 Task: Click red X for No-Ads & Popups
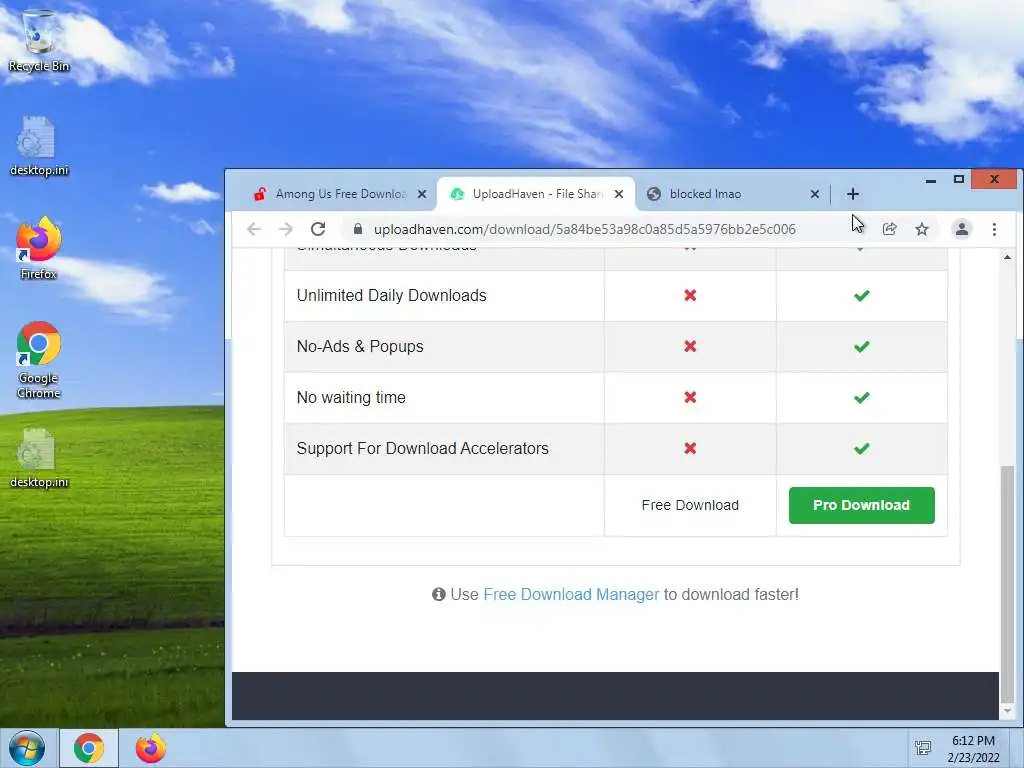click(x=690, y=347)
